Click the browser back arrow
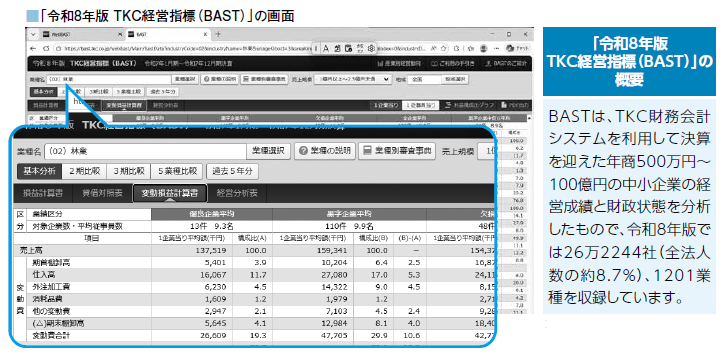 tap(33, 48)
